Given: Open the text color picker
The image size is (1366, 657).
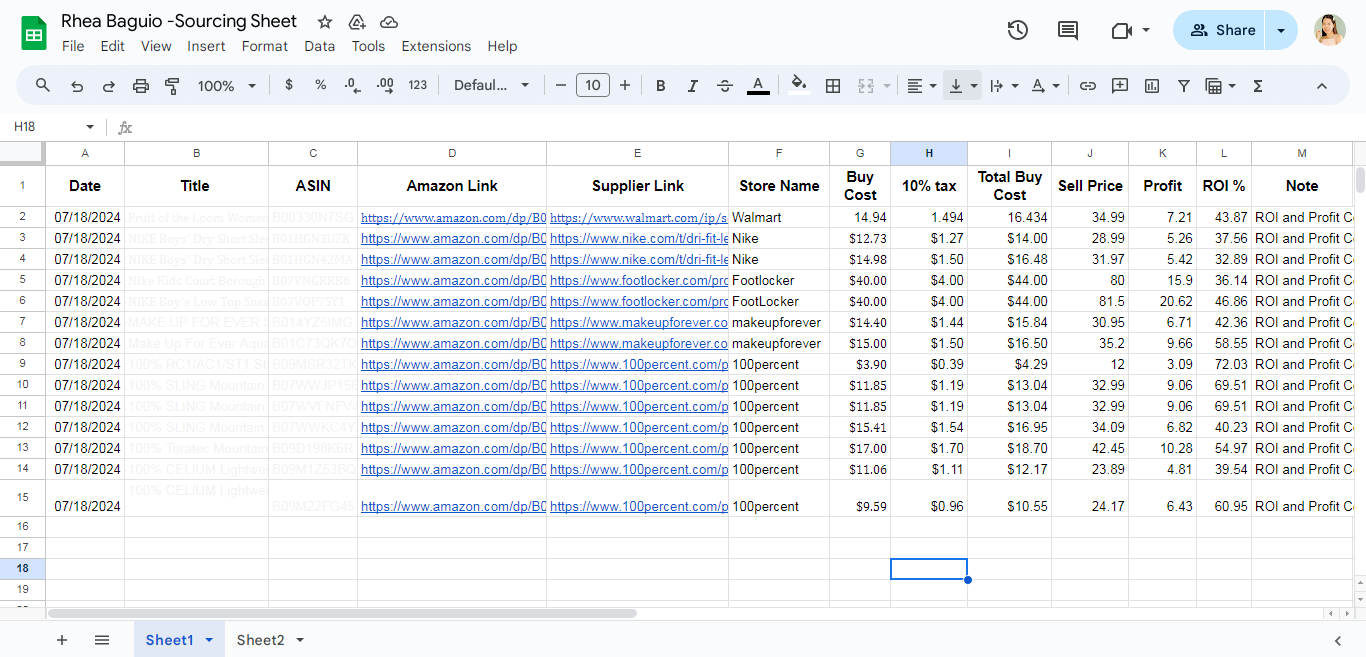Looking at the screenshot, I should [x=758, y=86].
